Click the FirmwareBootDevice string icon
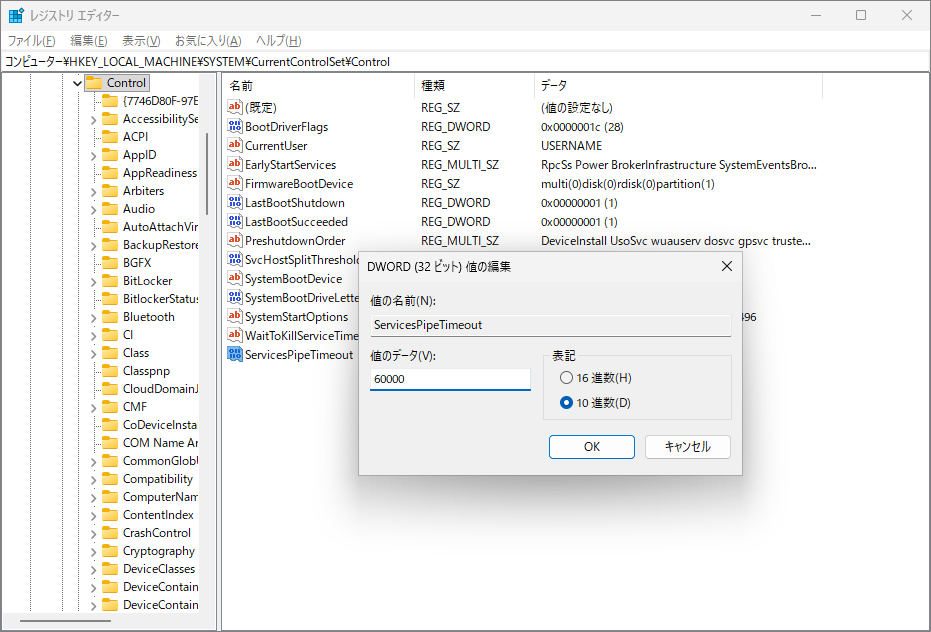This screenshot has height=632, width=931. [235, 184]
